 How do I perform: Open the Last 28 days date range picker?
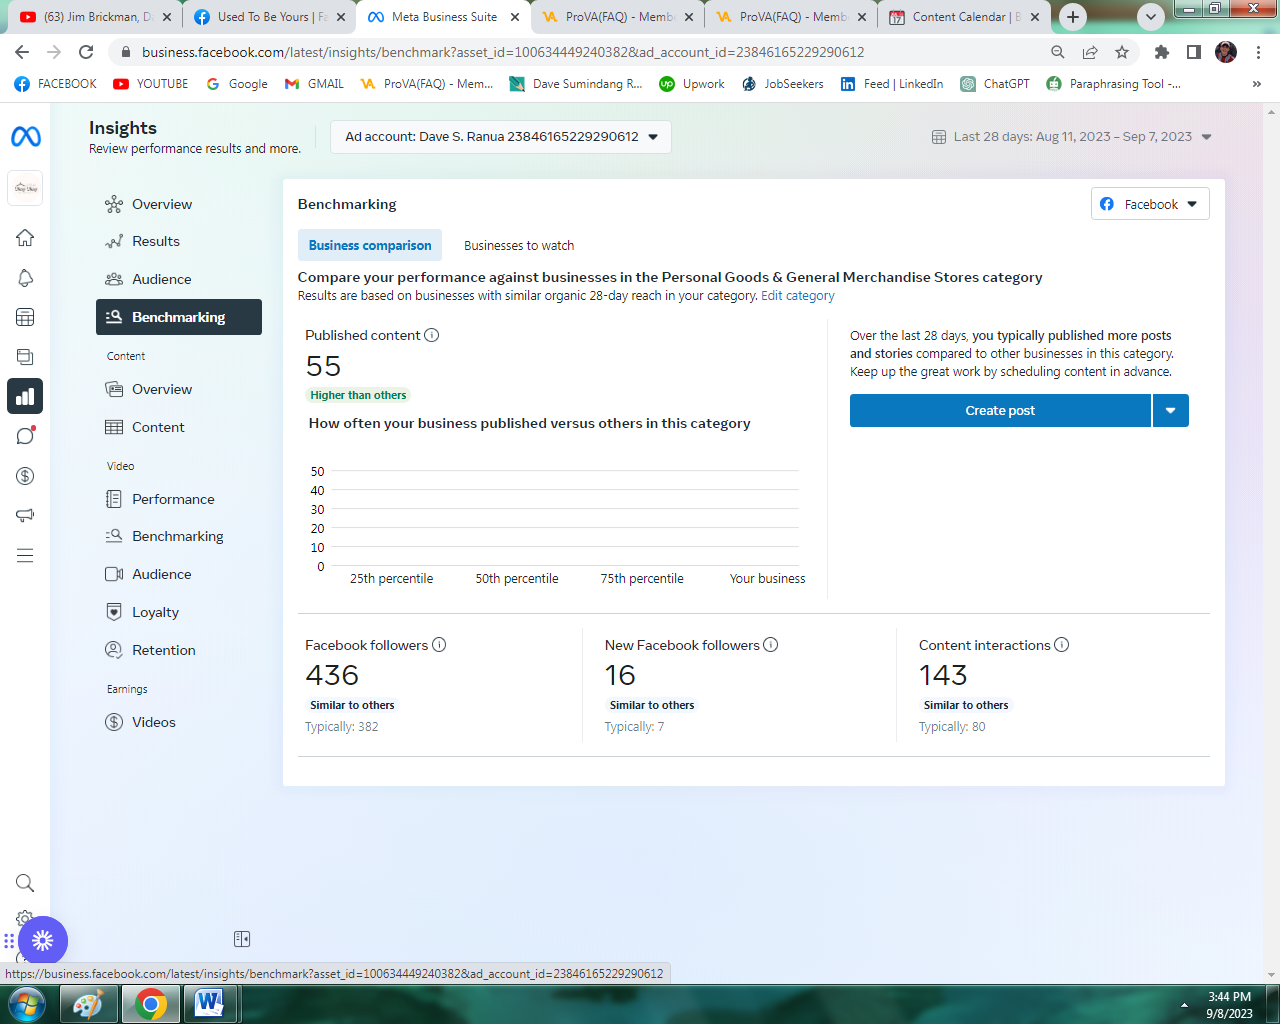[x=1072, y=137]
